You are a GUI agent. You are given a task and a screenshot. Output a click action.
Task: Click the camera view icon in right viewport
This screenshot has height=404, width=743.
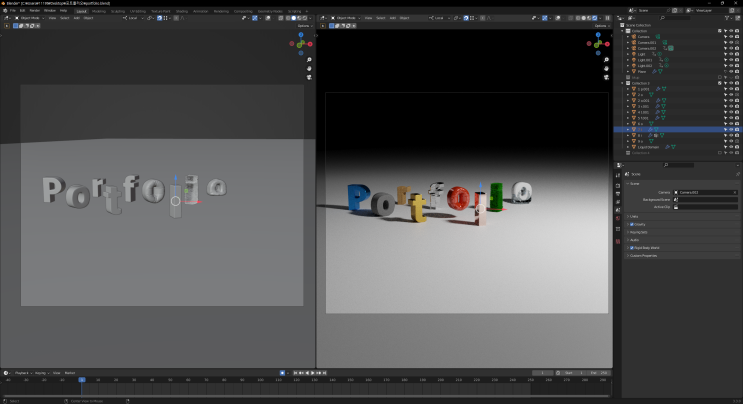(x=606, y=75)
